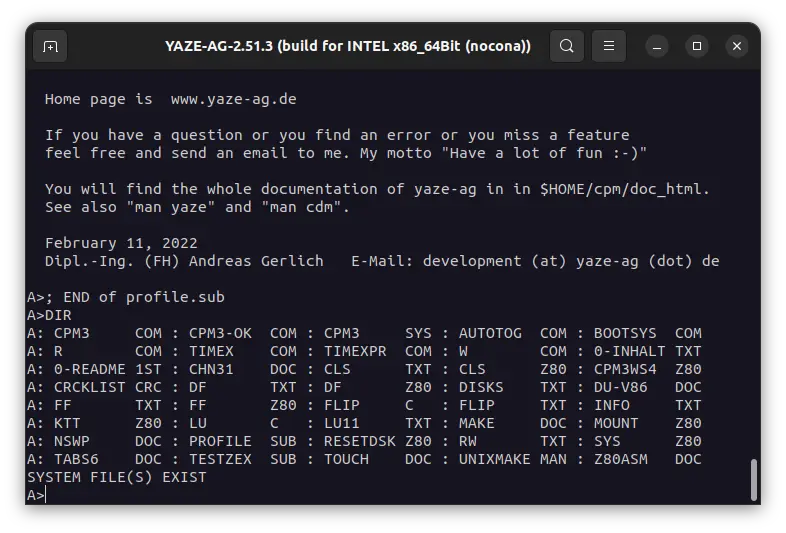Click the file name 0-README
The image size is (786, 533).
tap(90, 370)
